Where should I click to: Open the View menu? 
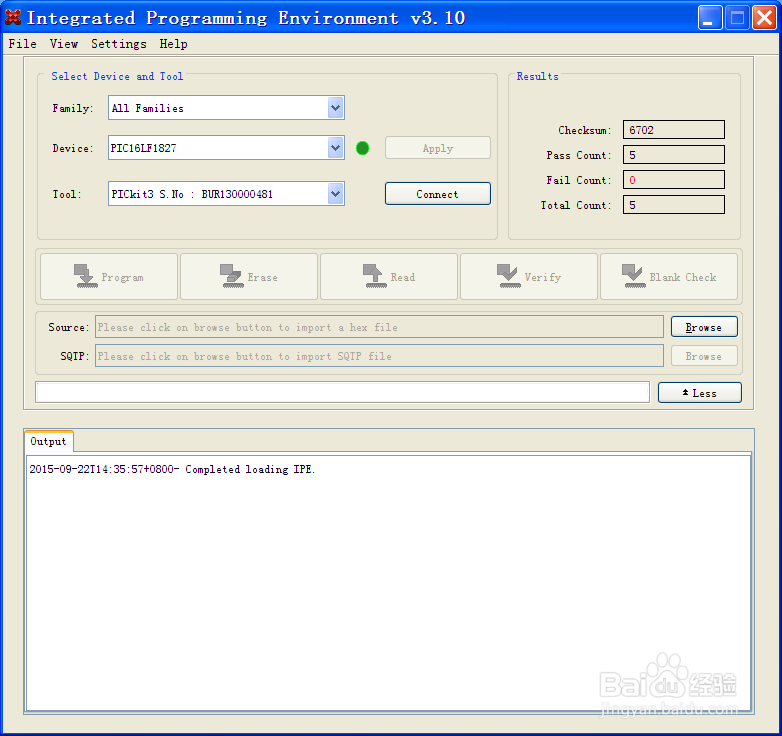tap(64, 44)
